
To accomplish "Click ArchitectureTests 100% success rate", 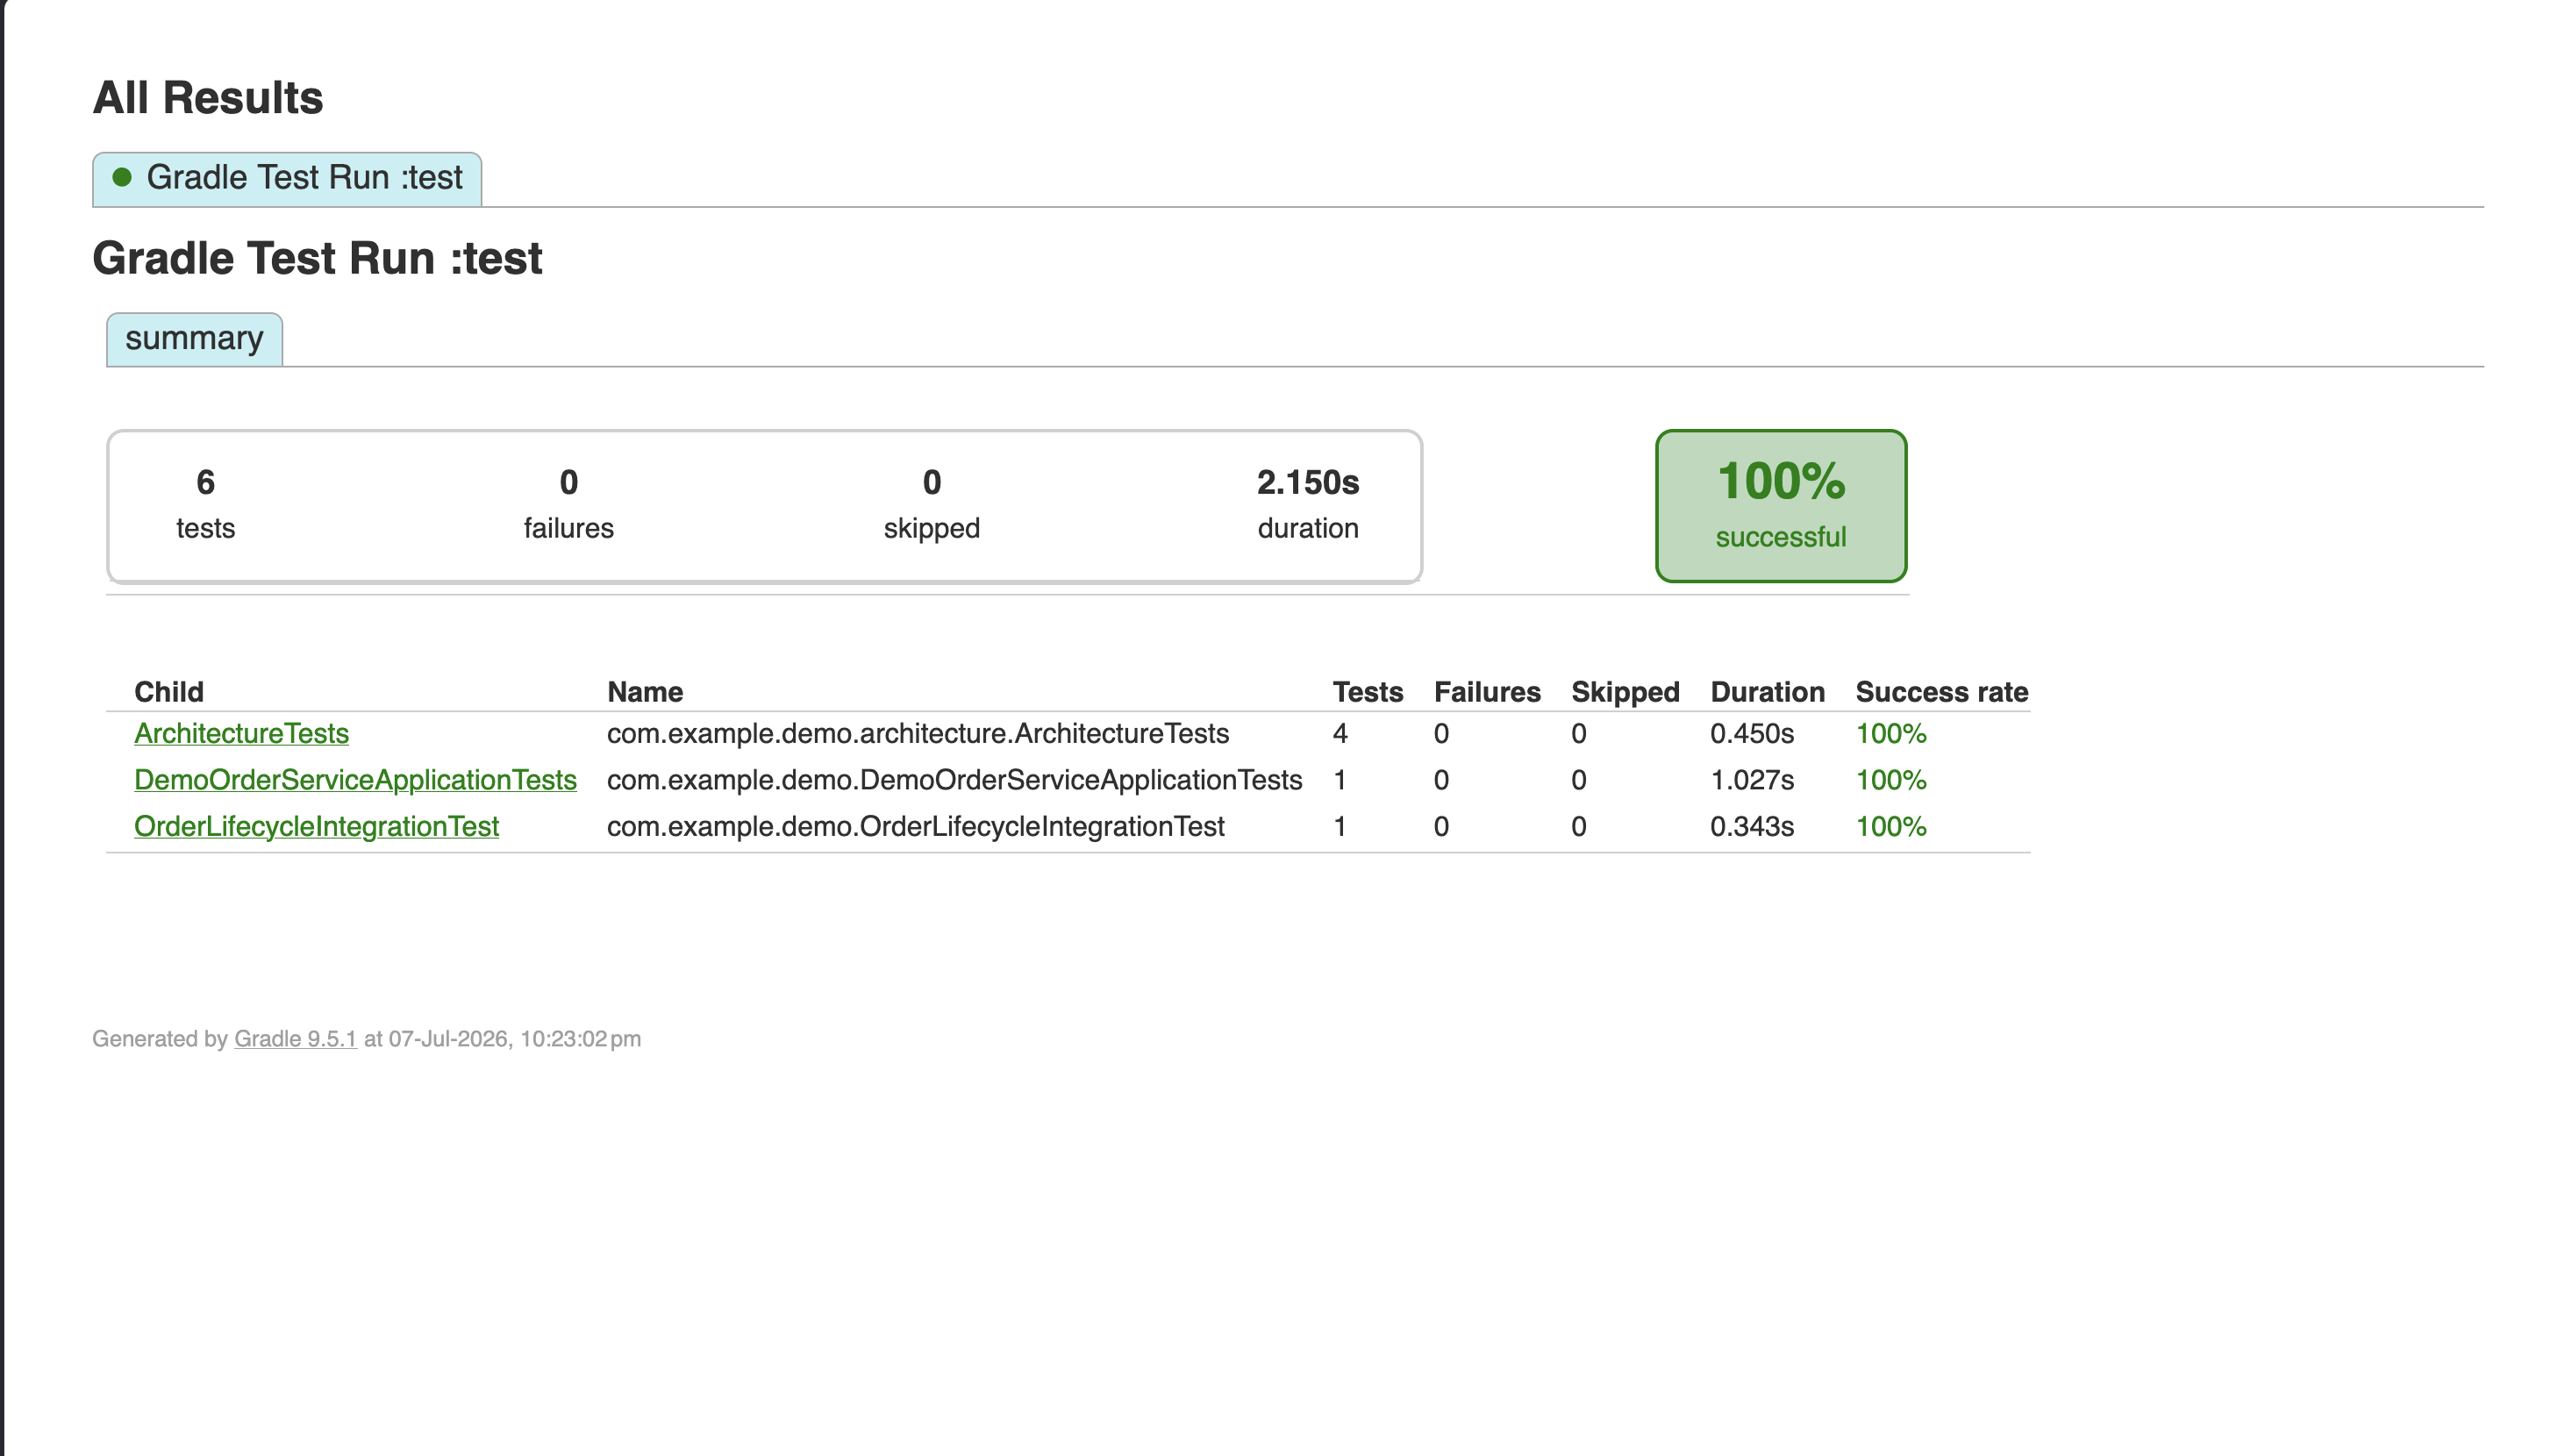I will 1891,734.
